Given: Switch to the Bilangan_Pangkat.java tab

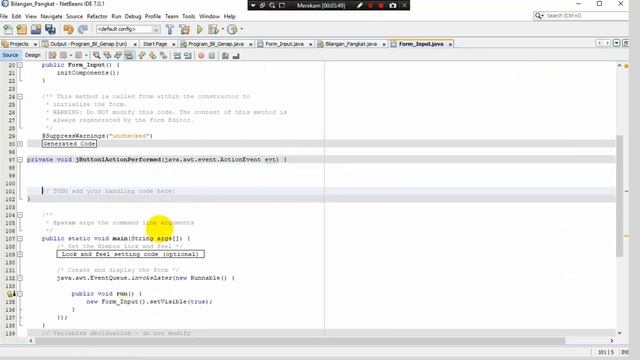Looking at the screenshot, I should (351, 44).
